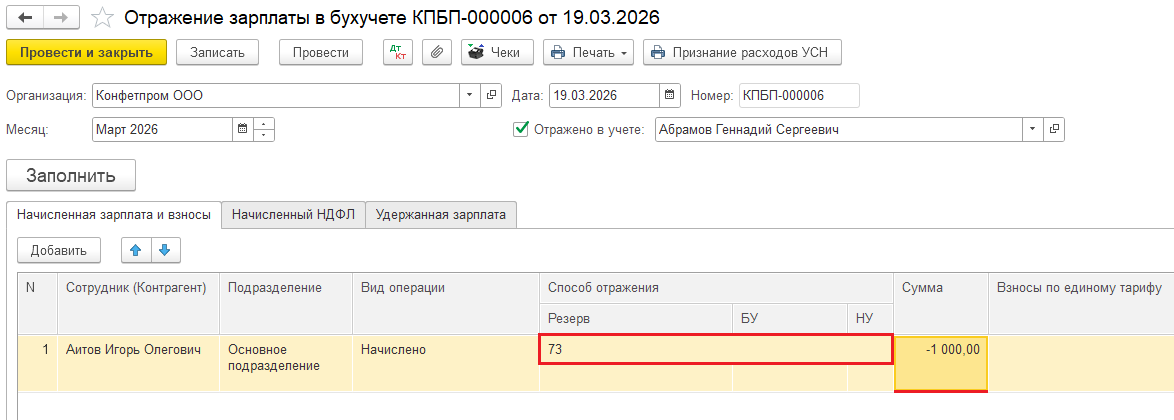The image size is (1174, 420).
Task: Focus the Дата input field
Action: [605, 95]
